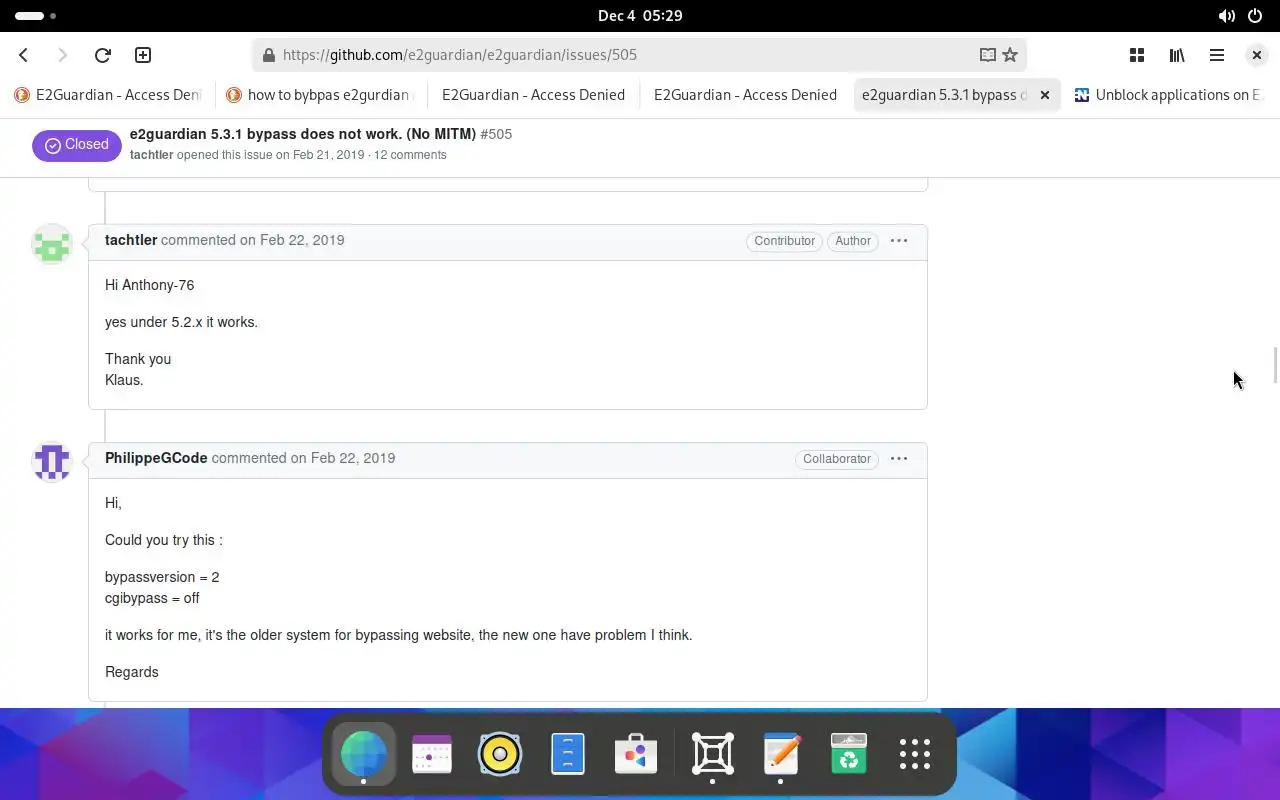
Task: Open the tab overview grid icon
Action: pos(1137,55)
